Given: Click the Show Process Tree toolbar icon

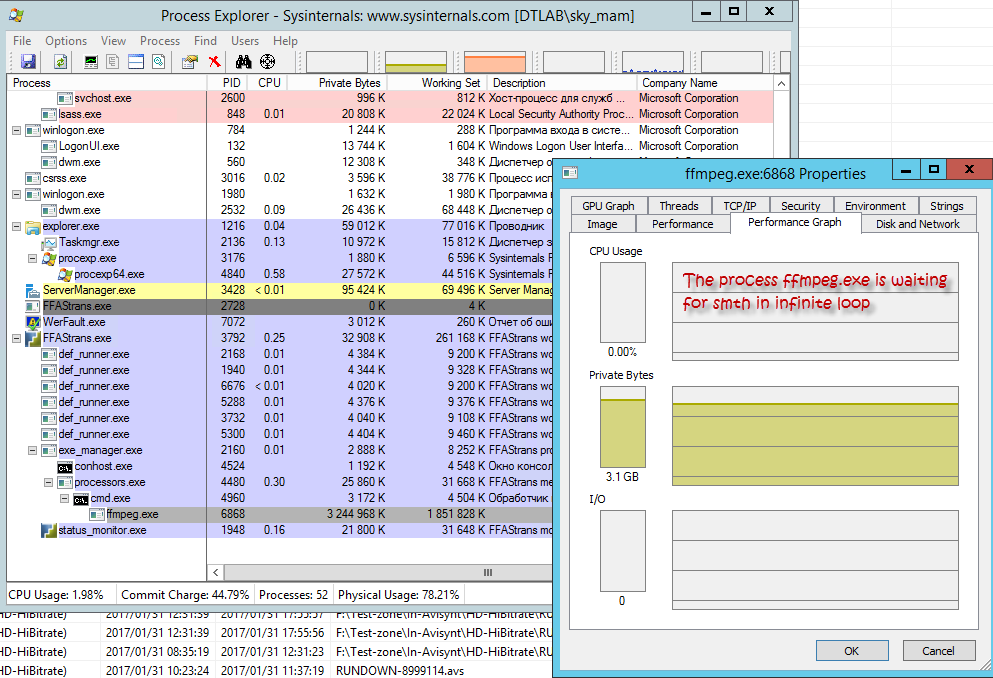Looking at the screenshot, I should coord(113,61).
